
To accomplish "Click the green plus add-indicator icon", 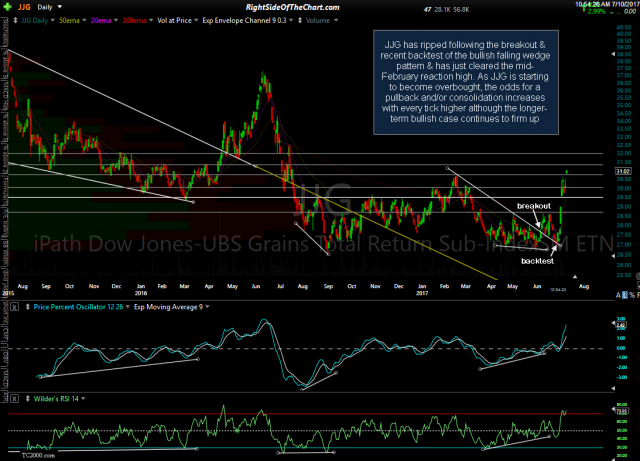I will [7, 7].
